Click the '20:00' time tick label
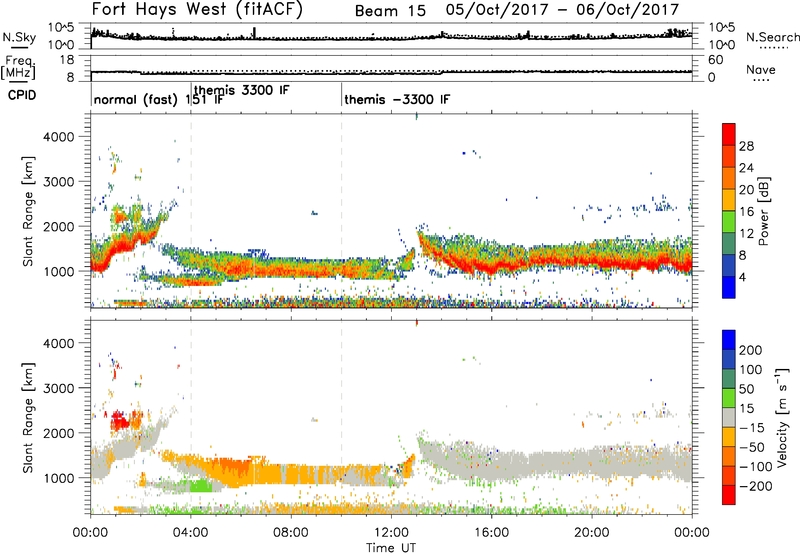Screen dimensions: 800x554 click(x=592, y=533)
